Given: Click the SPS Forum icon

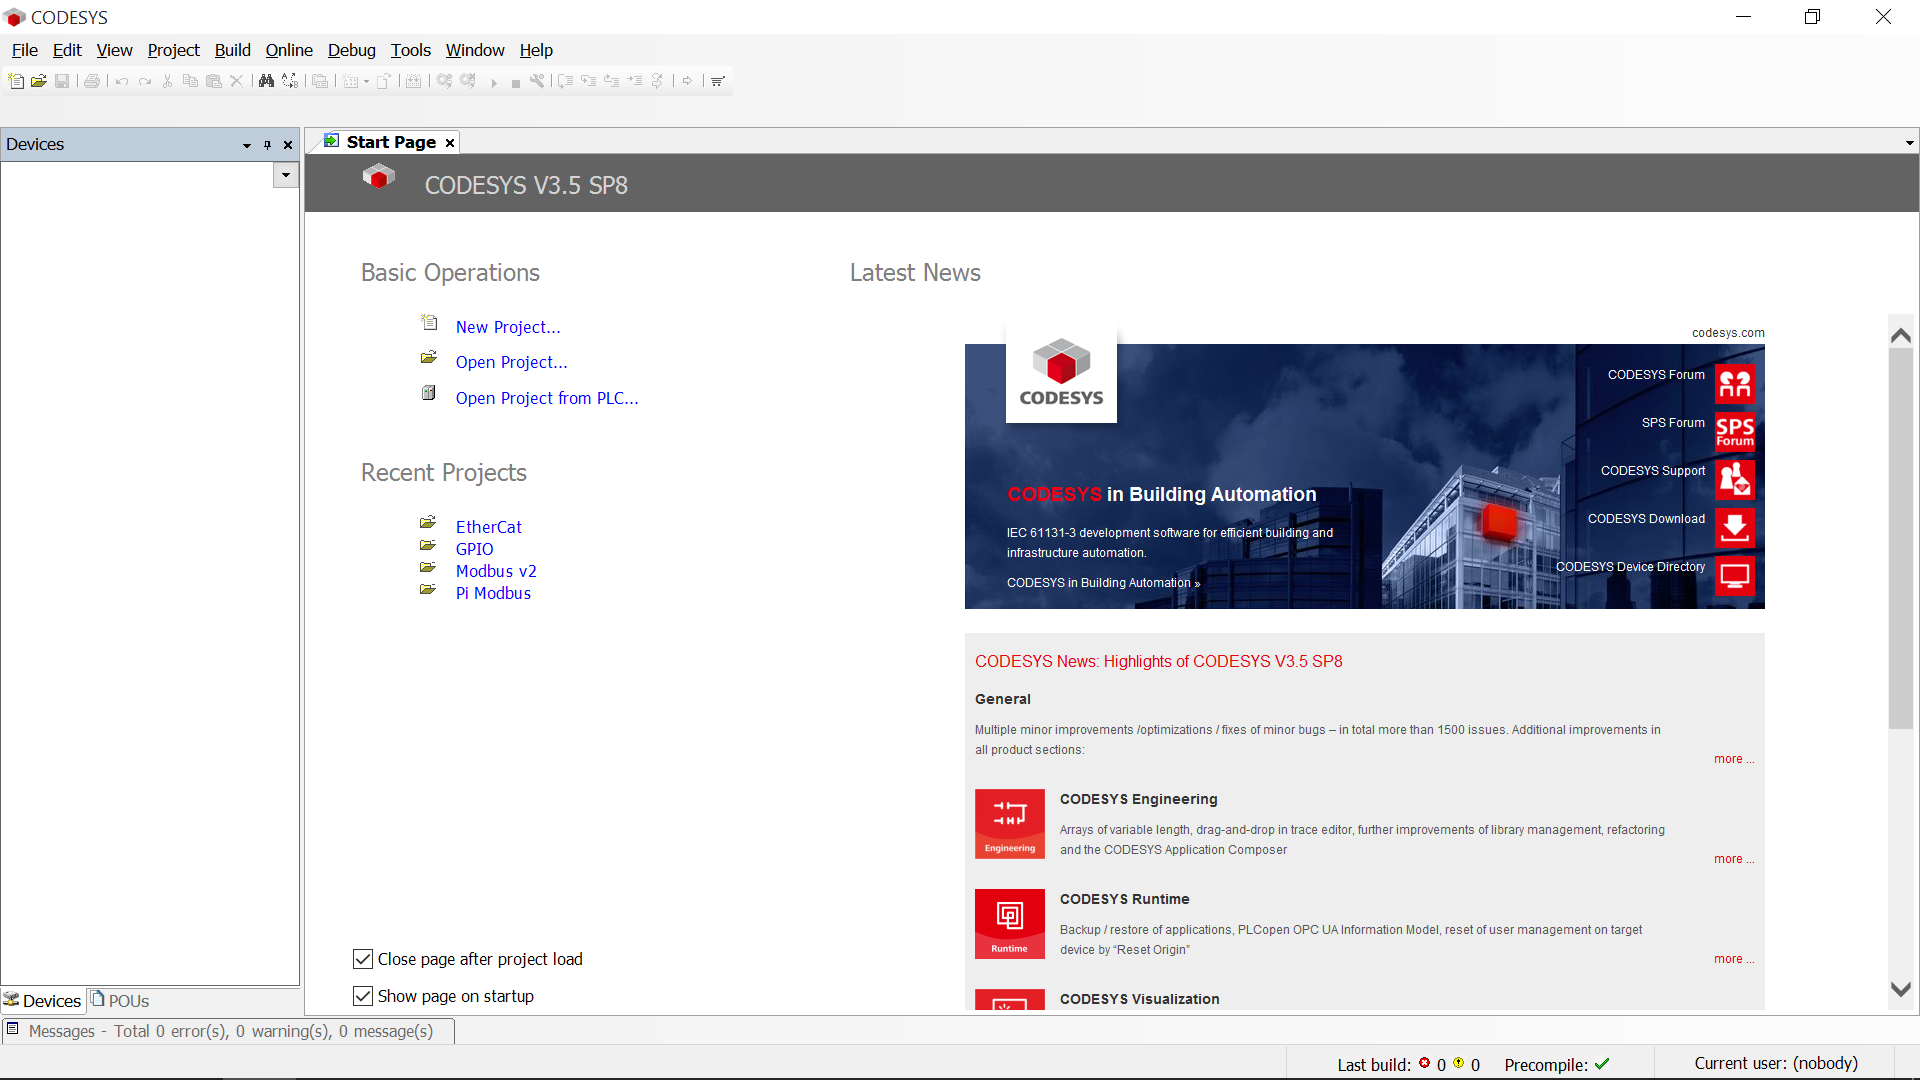Looking at the screenshot, I should tap(1734, 431).
